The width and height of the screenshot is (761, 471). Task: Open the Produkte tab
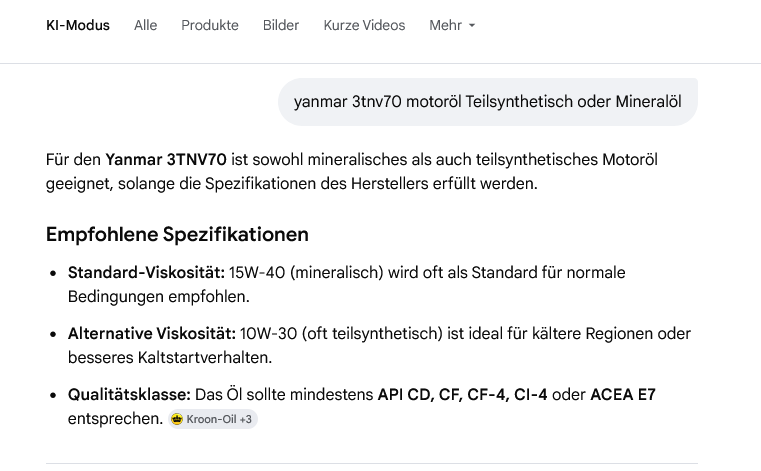tap(210, 25)
